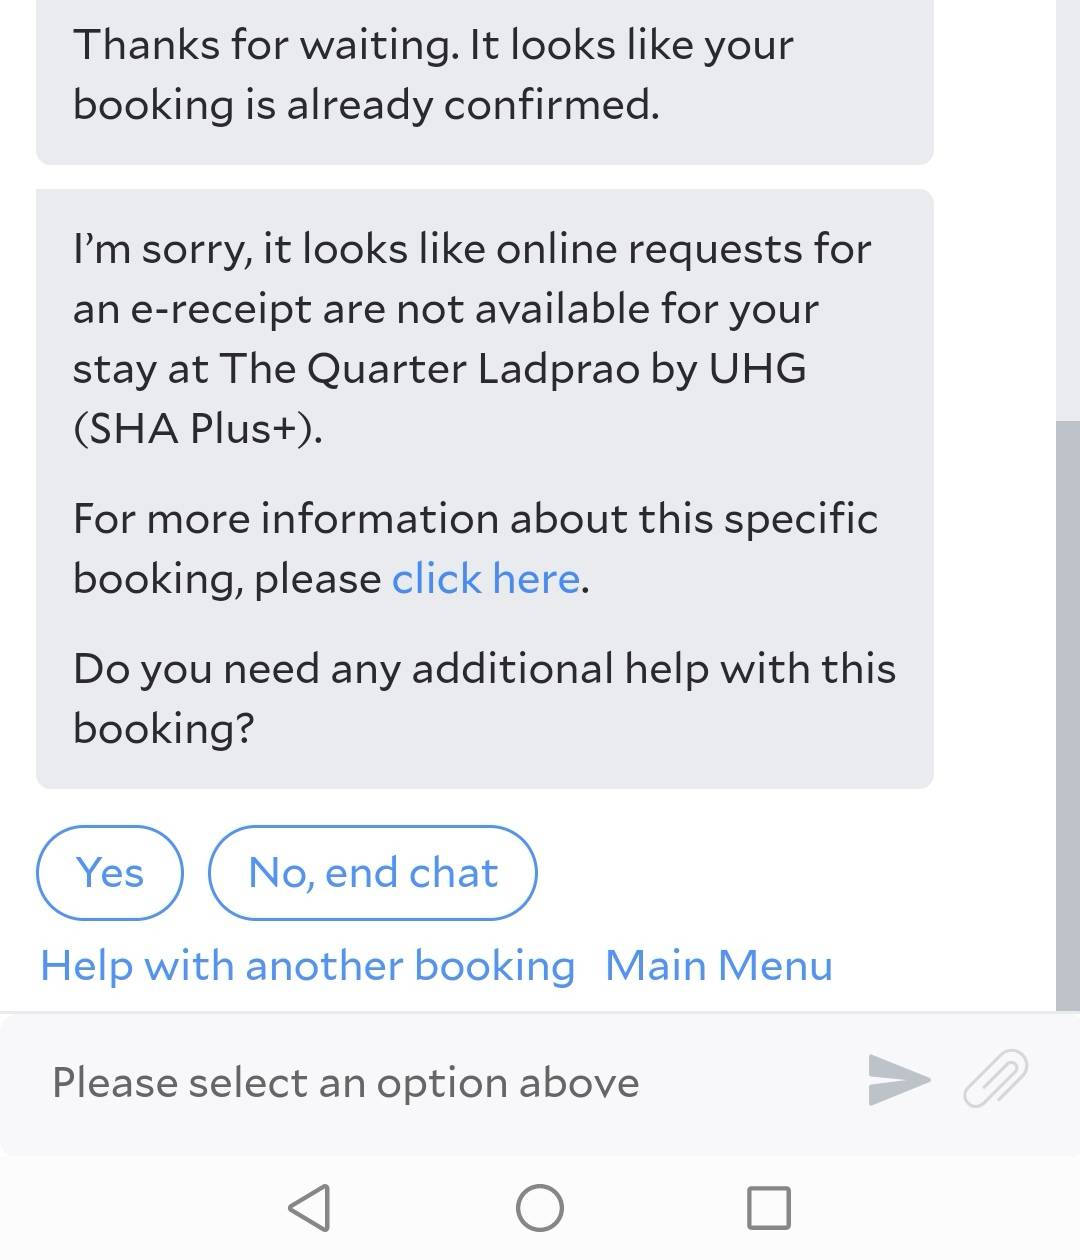Tap booking is already confirmed text
The width and height of the screenshot is (1080, 1260).
coord(366,105)
